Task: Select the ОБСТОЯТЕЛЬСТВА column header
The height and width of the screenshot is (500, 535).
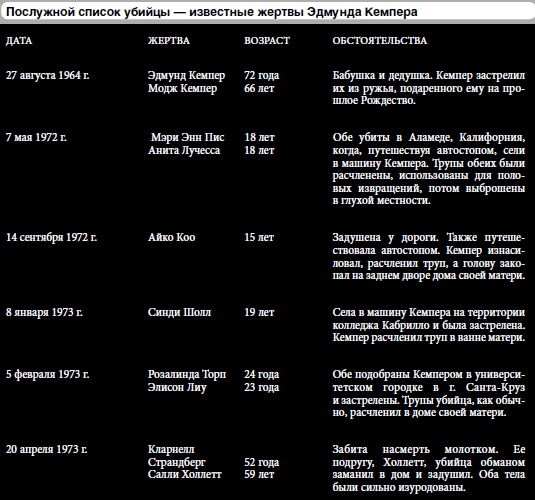Action: (x=380, y=41)
